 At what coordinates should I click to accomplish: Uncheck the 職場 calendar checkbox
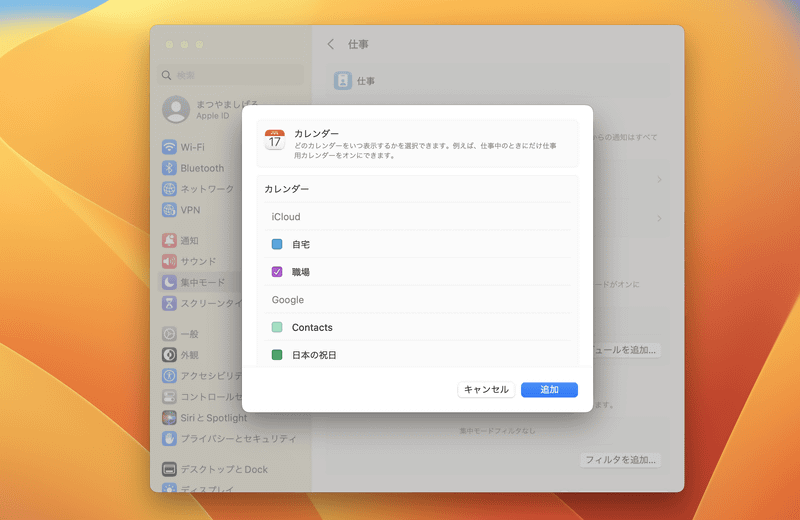277,272
